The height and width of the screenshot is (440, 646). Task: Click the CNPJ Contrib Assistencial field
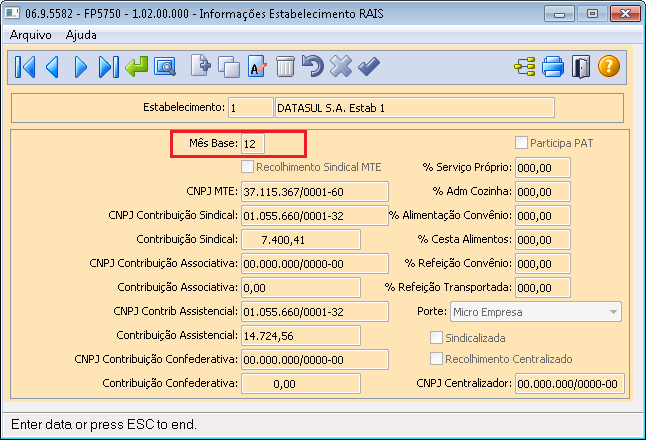pyautogui.click(x=315, y=311)
